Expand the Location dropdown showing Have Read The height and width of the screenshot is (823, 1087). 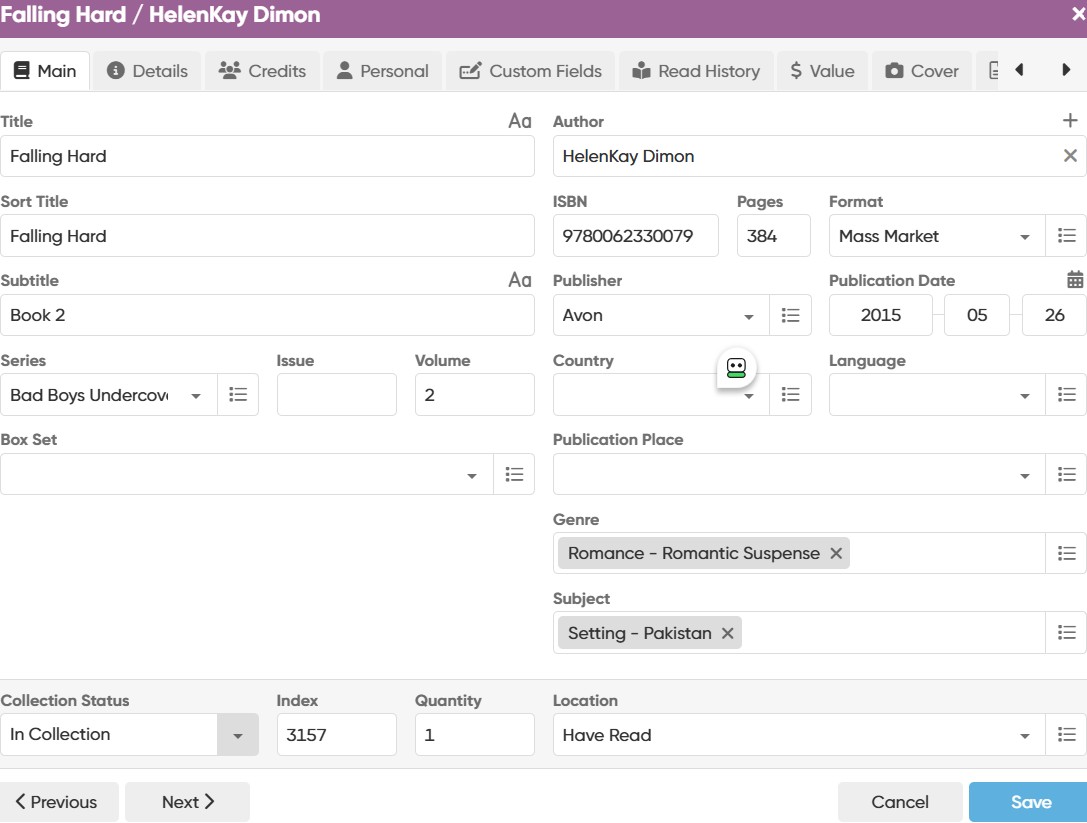(1024, 736)
